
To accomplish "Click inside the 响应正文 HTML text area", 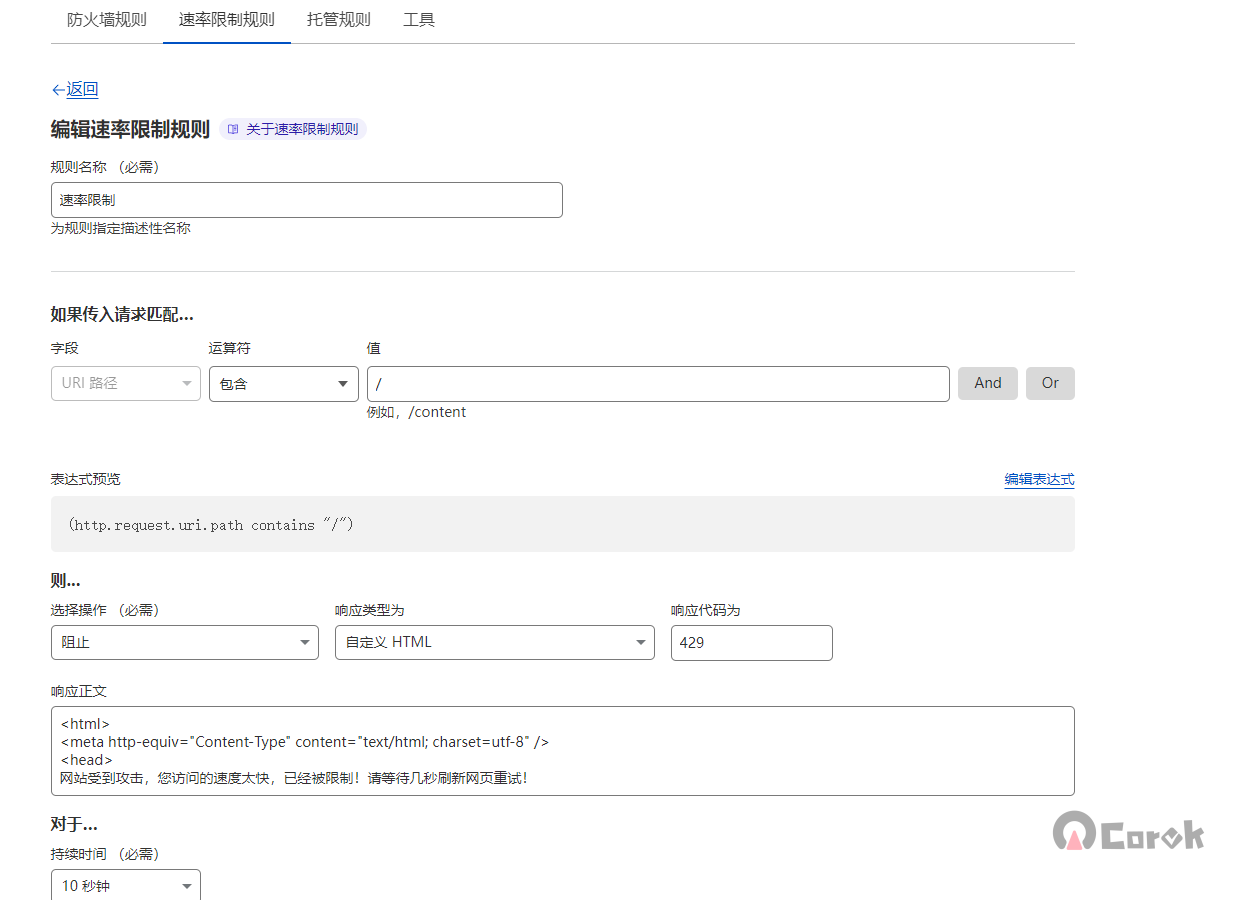I will (x=562, y=750).
